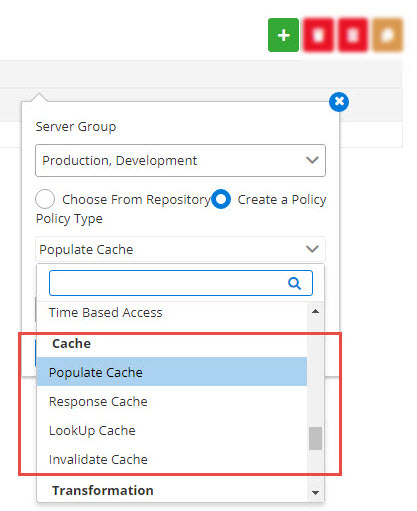The image size is (417, 511).
Task: Click the policy list scroll-down arrow
Action: [x=315, y=492]
